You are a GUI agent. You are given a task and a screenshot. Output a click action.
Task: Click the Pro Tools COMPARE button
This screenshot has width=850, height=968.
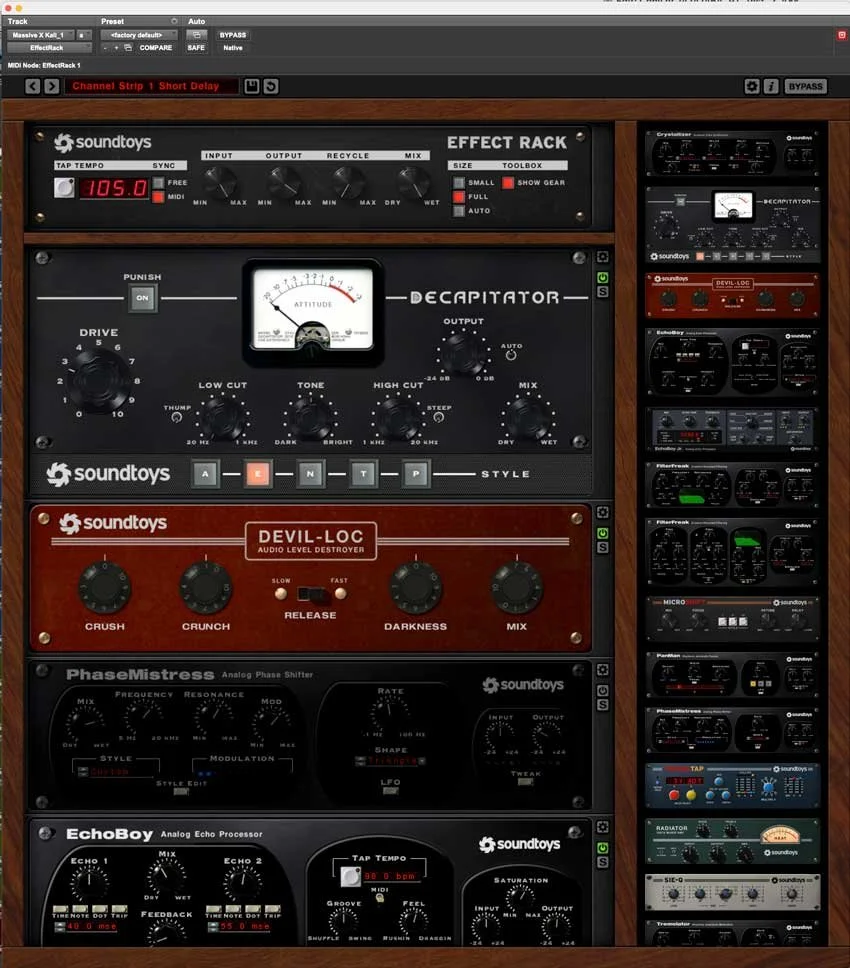(156, 48)
